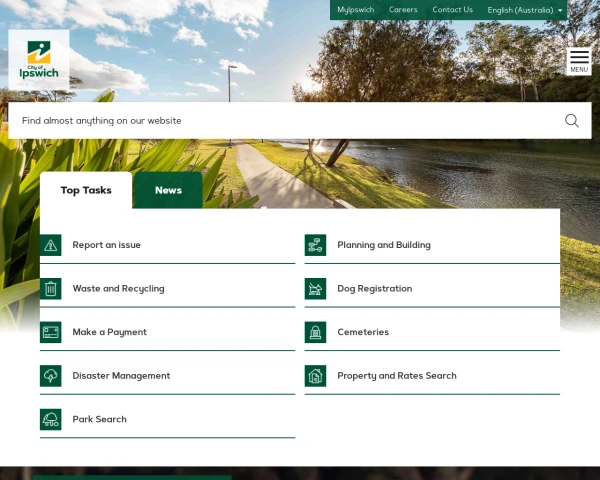The width and height of the screenshot is (600, 480).
Task: Focus the website search input field
Action: pos(280,121)
